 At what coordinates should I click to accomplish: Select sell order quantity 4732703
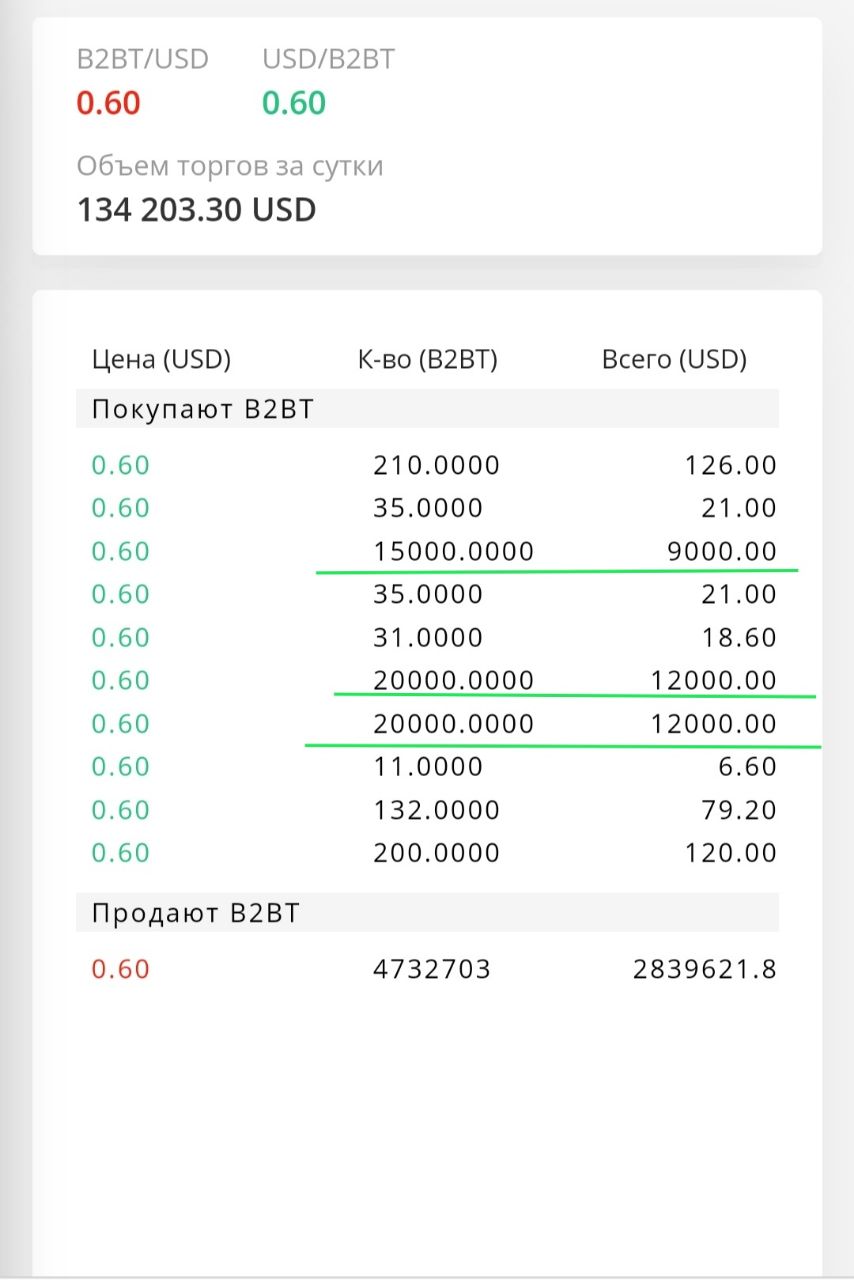pyautogui.click(x=432, y=968)
